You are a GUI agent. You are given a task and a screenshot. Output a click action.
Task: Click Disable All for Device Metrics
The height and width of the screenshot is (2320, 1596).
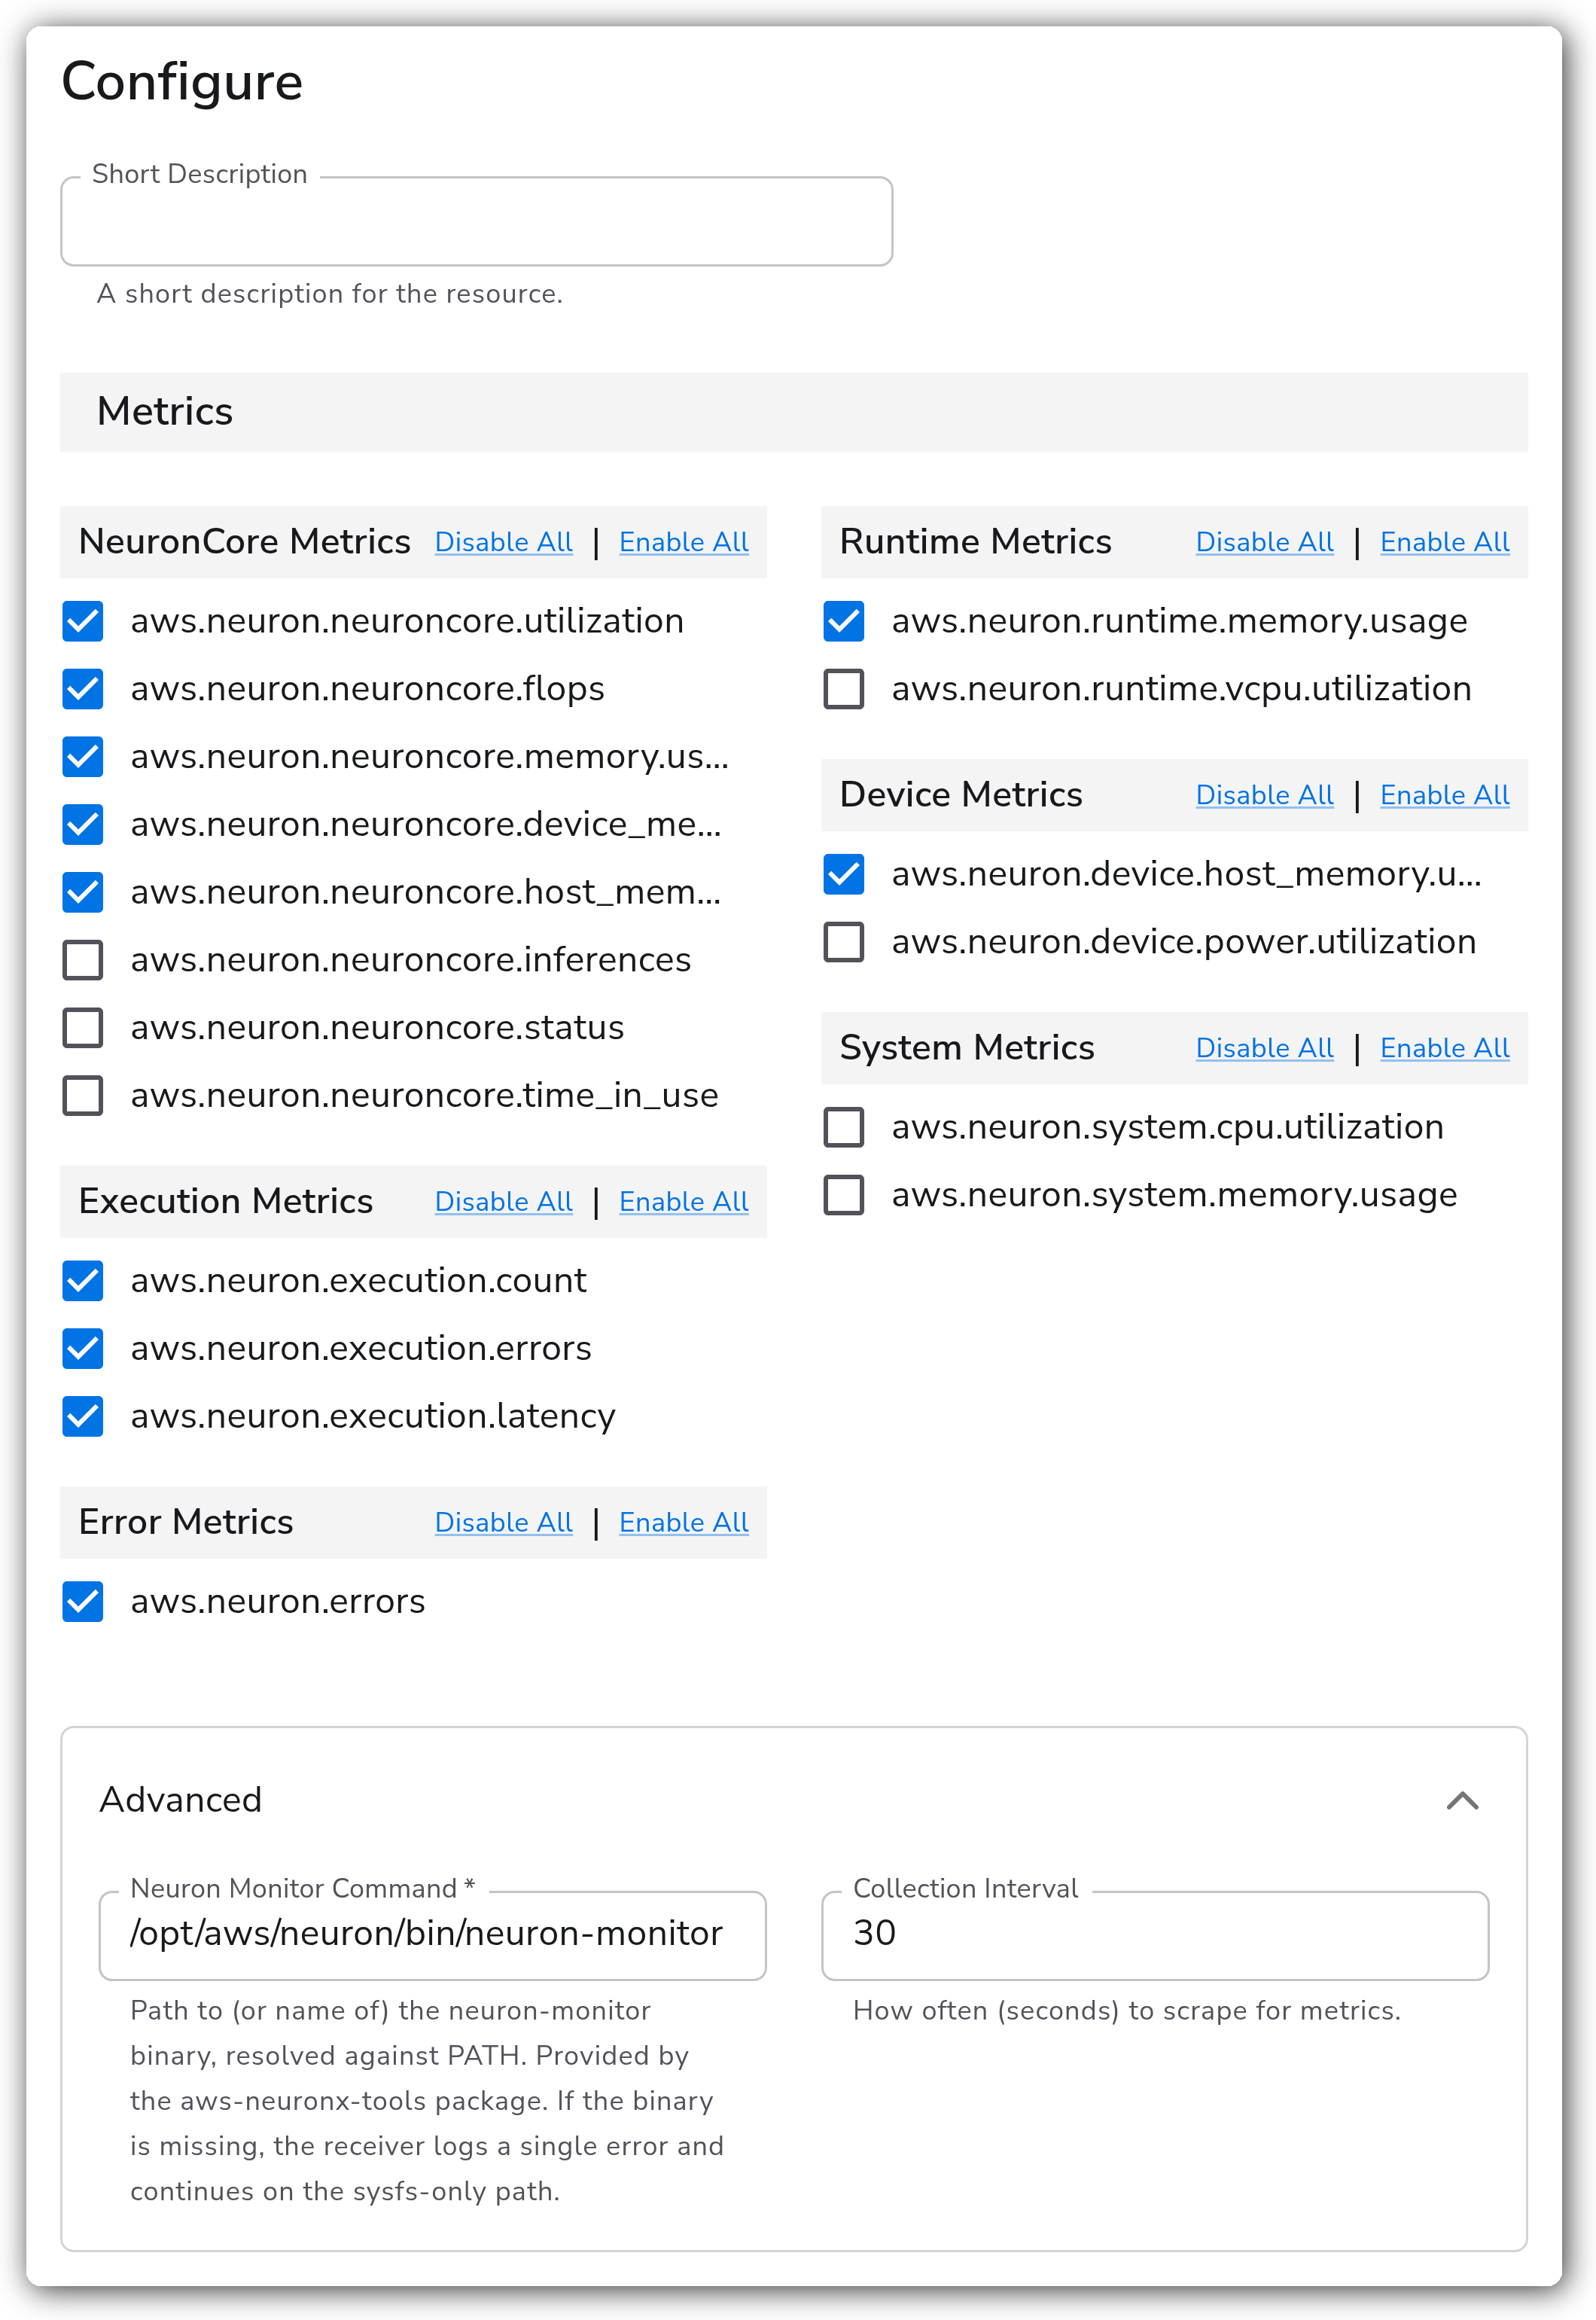click(x=1265, y=795)
